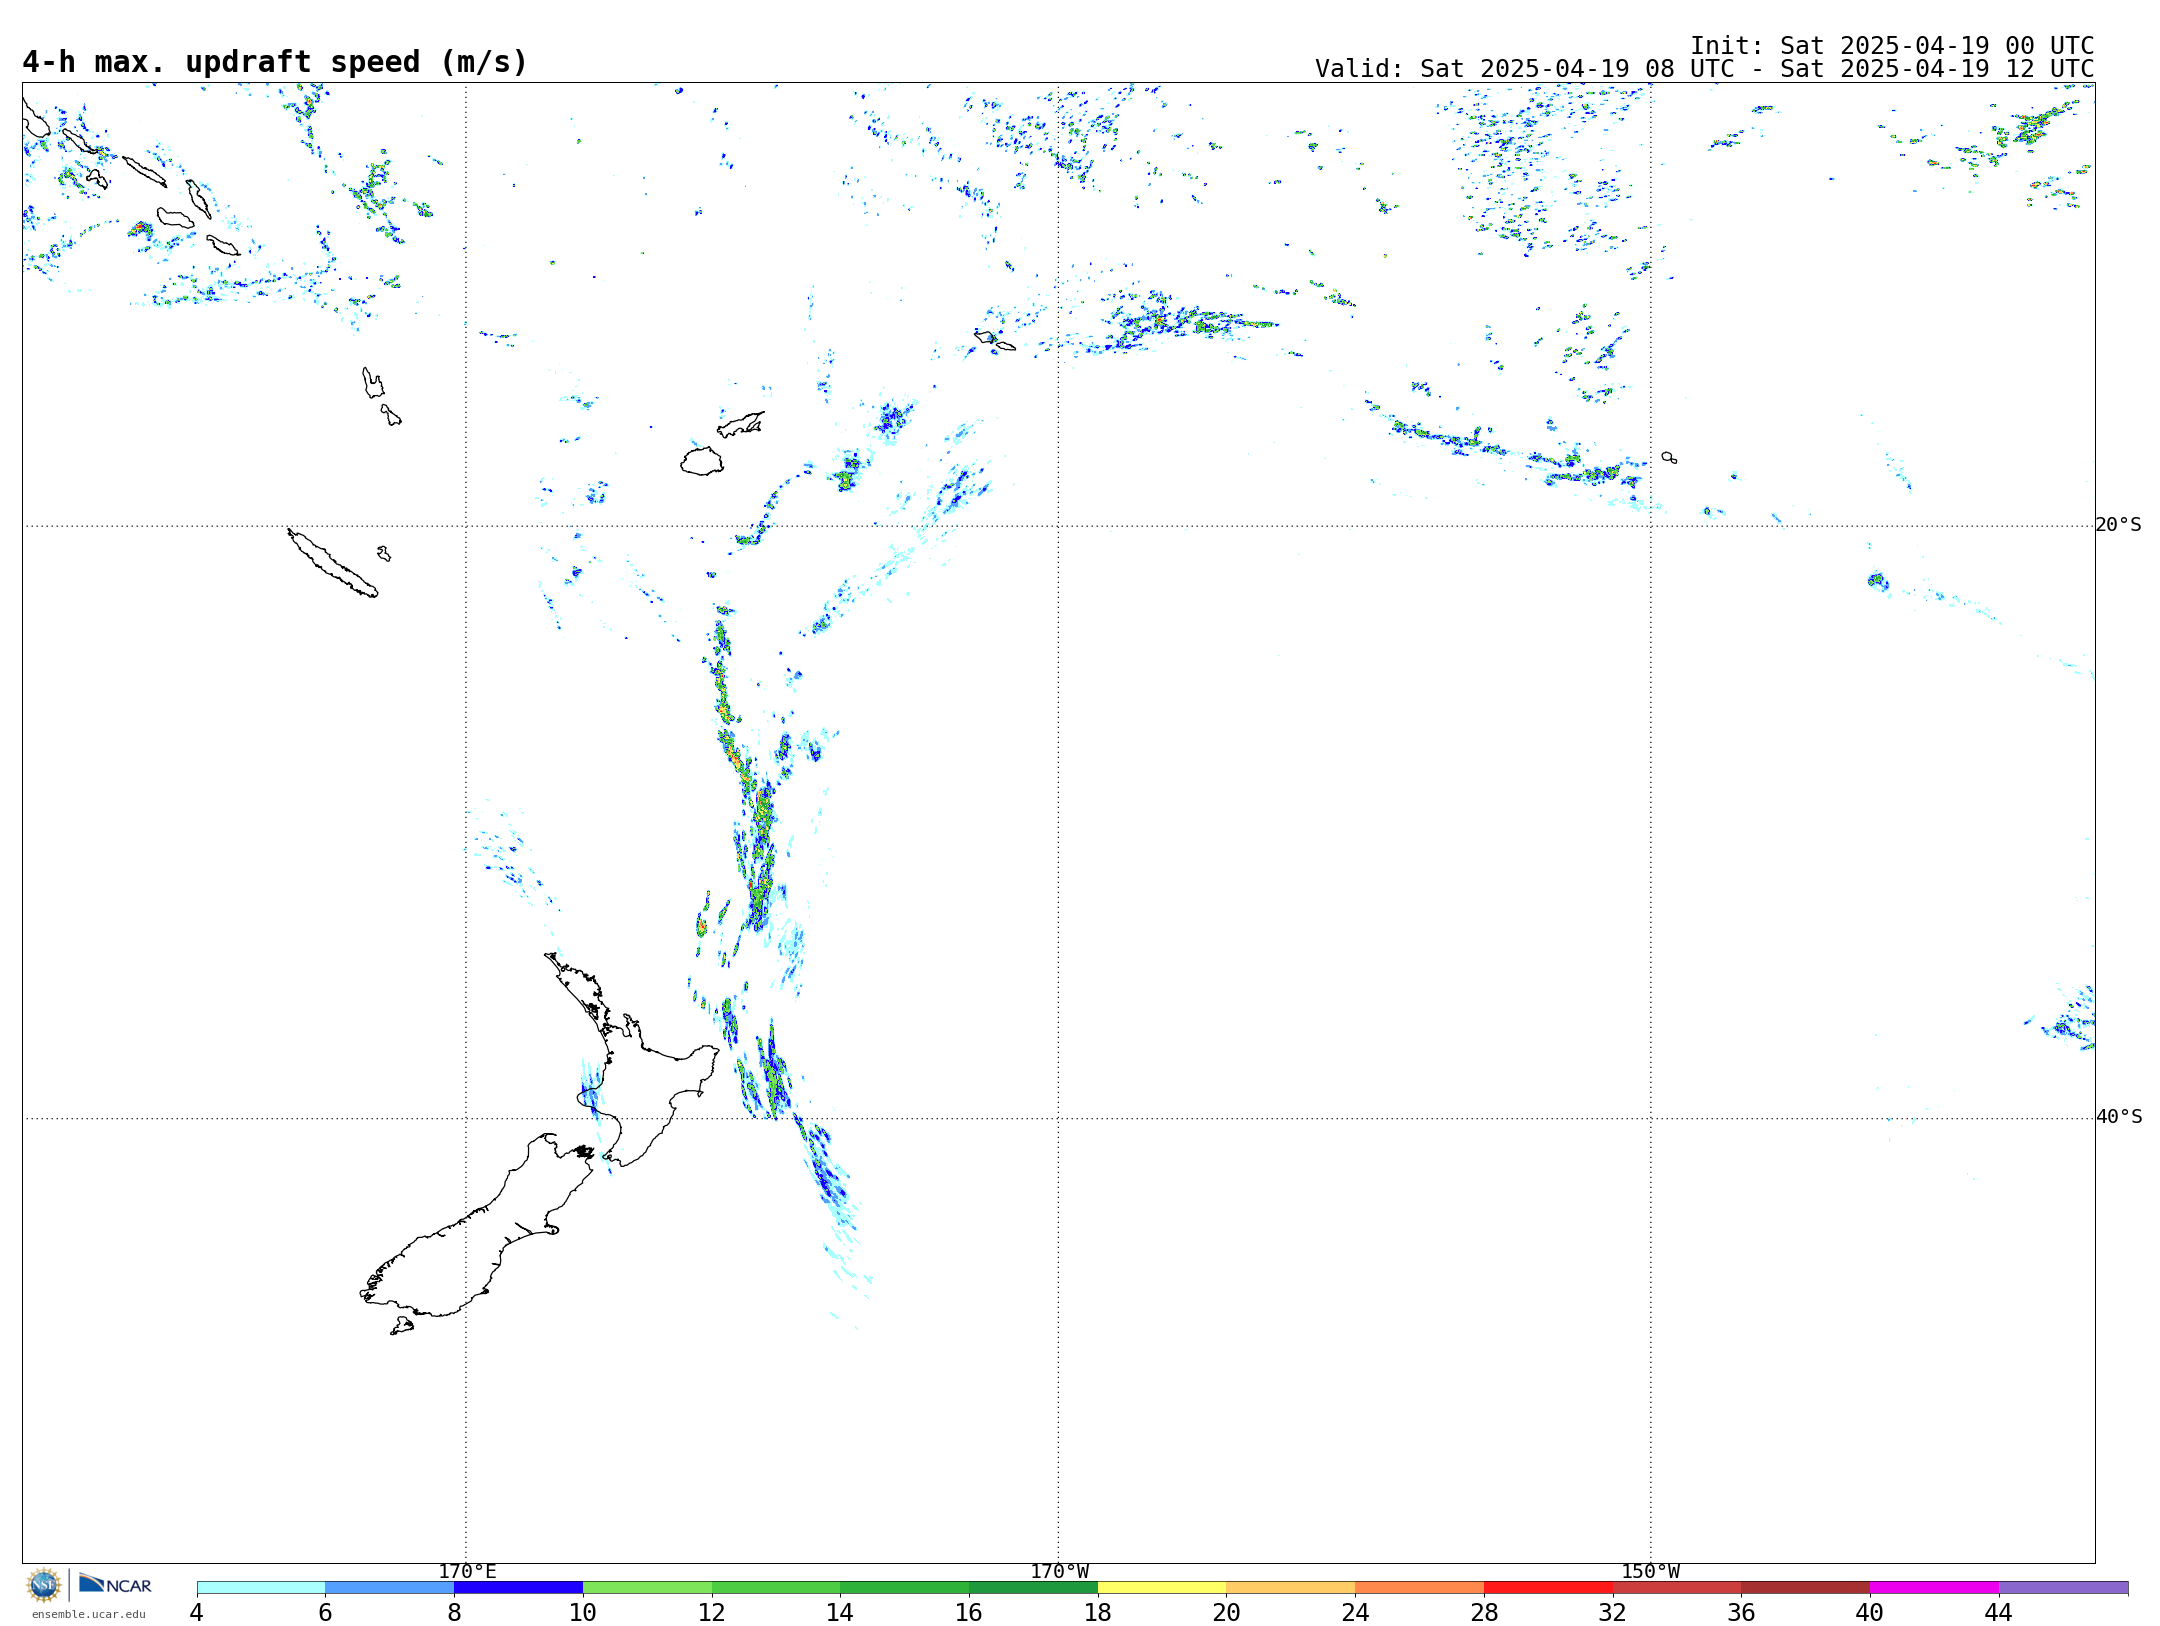This screenshot has width=2160, height=1626.
Task: Select the 14-16 medium green color swatch
Action: (x=905, y=1587)
